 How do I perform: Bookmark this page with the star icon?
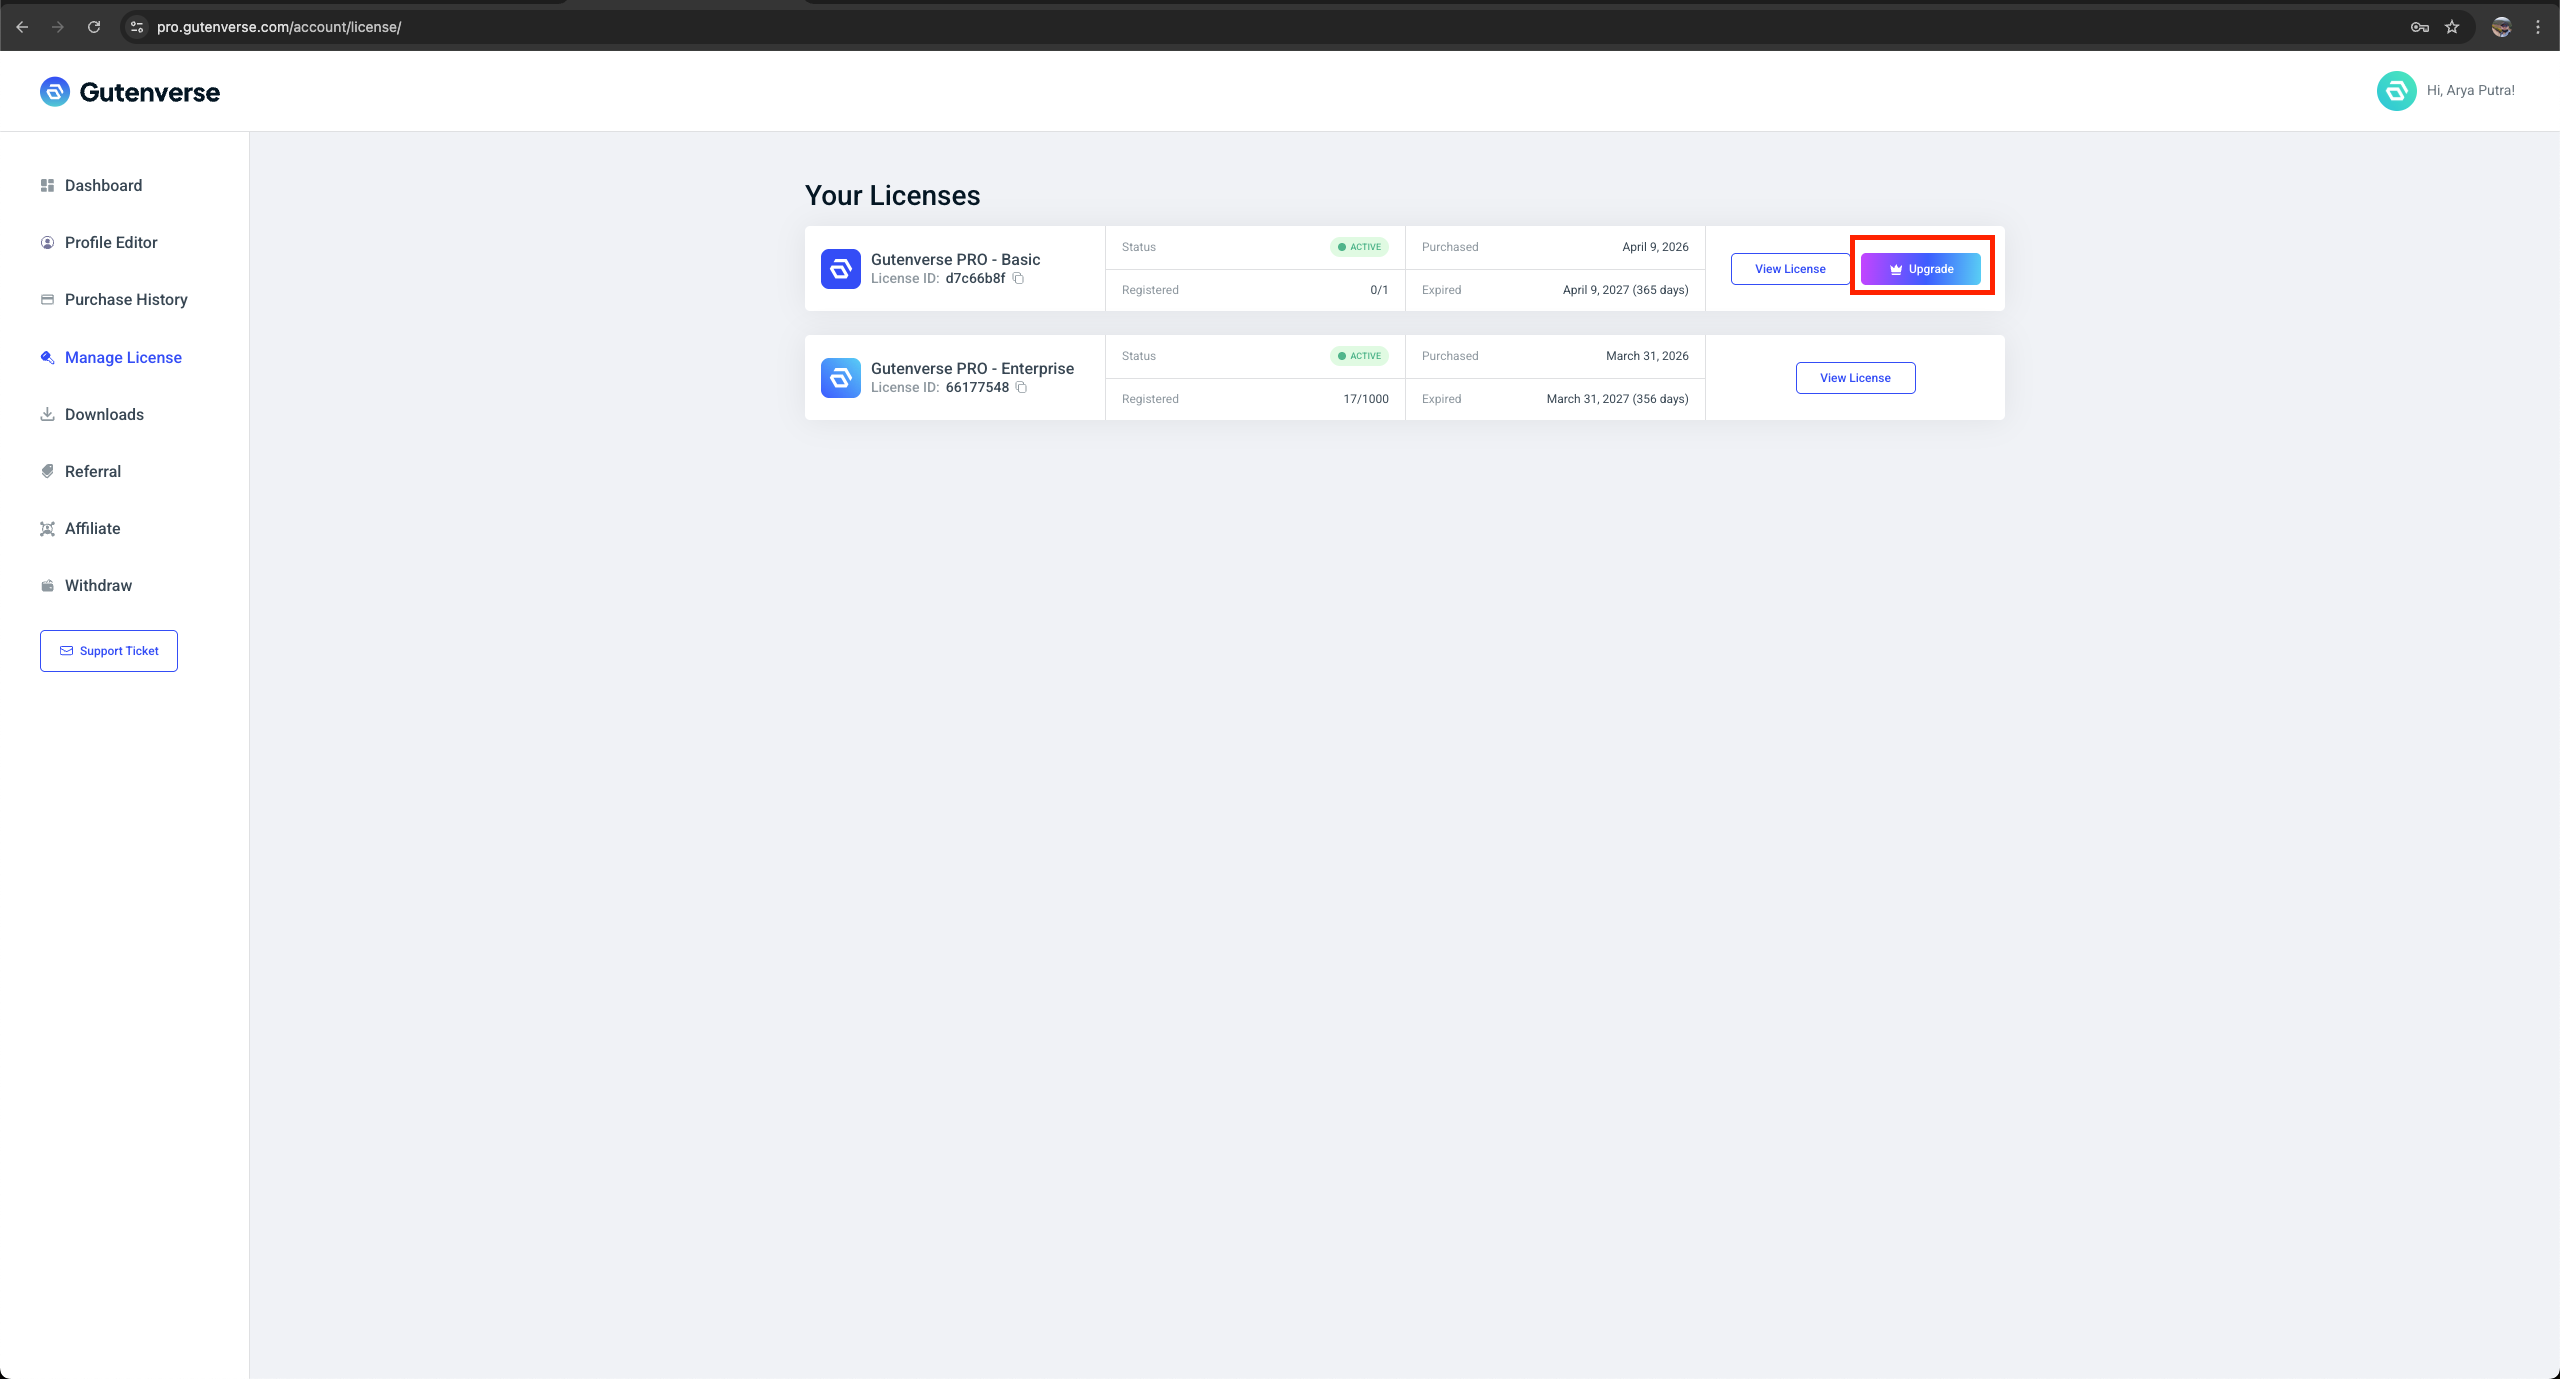pos(2452,27)
